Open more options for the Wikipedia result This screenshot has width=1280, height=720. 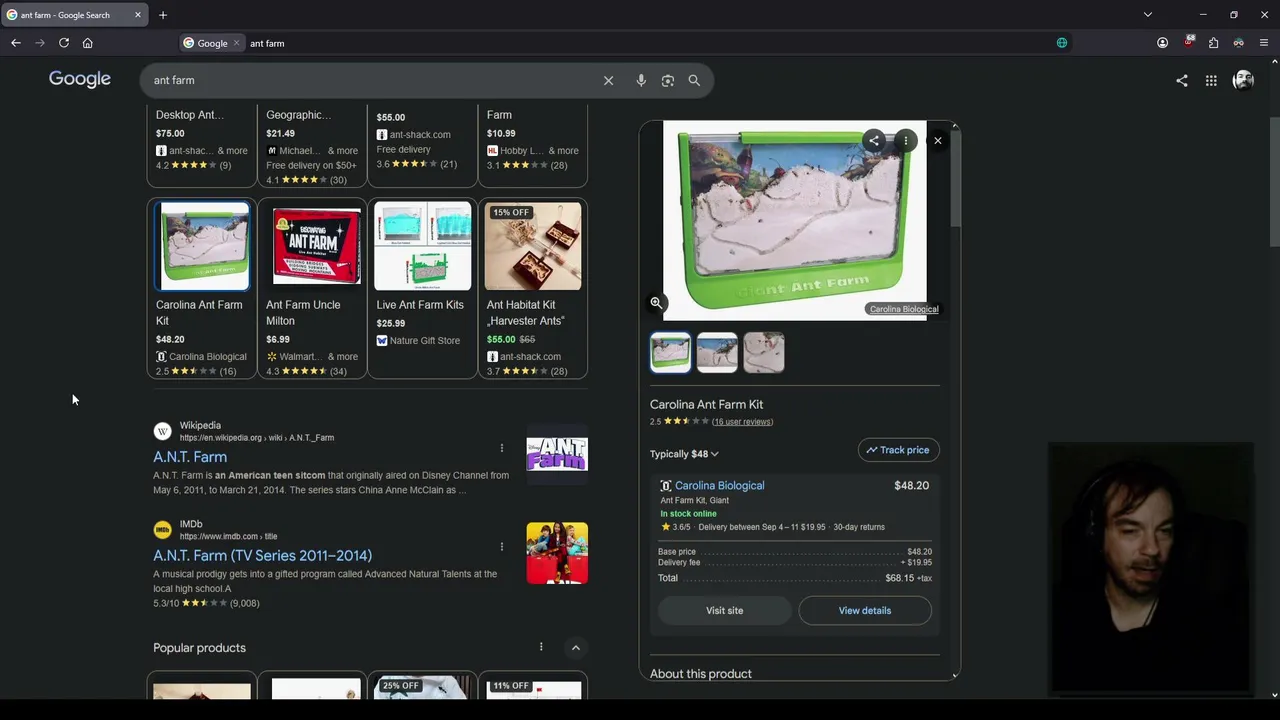(x=502, y=448)
